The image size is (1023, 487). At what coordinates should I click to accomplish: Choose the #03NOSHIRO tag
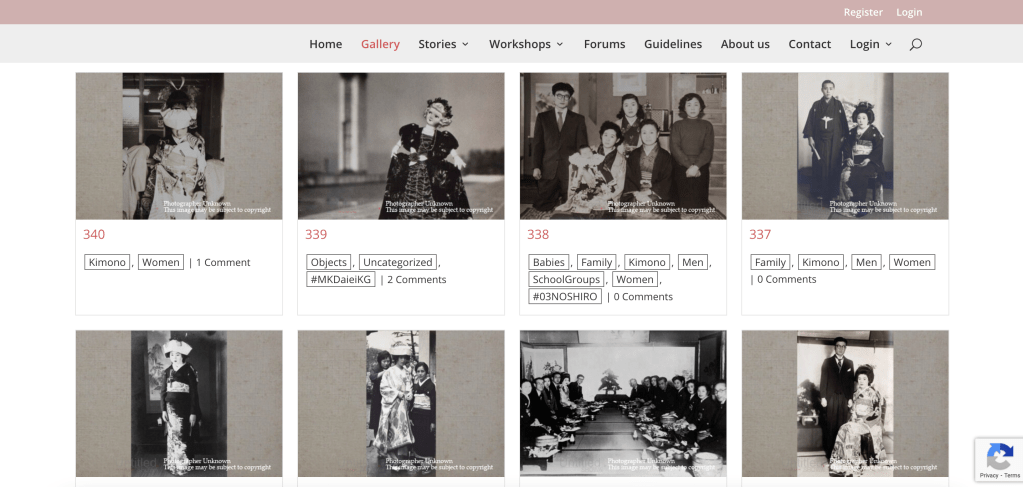(x=565, y=297)
